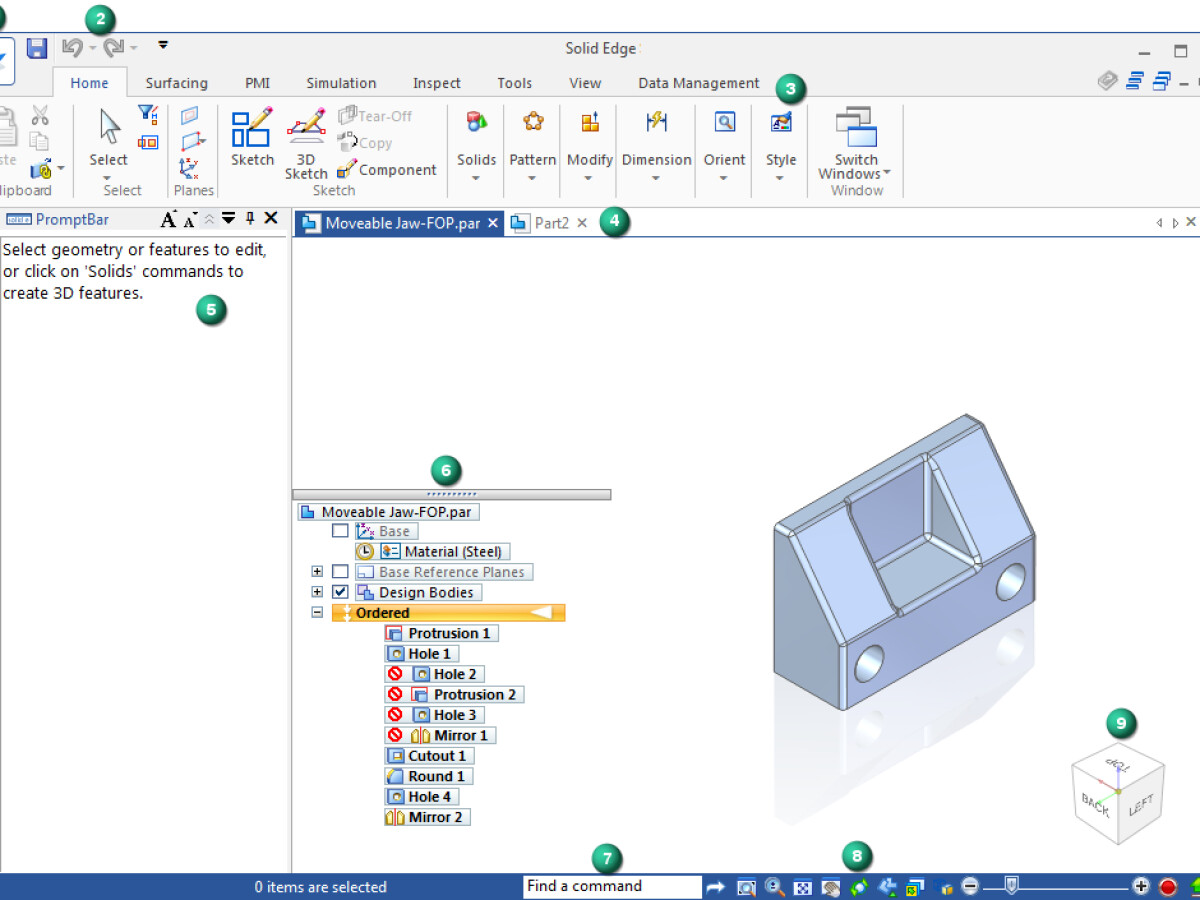The image size is (1200, 900).
Task: Uncheck the Design Bodies checkbox
Action: tap(340, 592)
